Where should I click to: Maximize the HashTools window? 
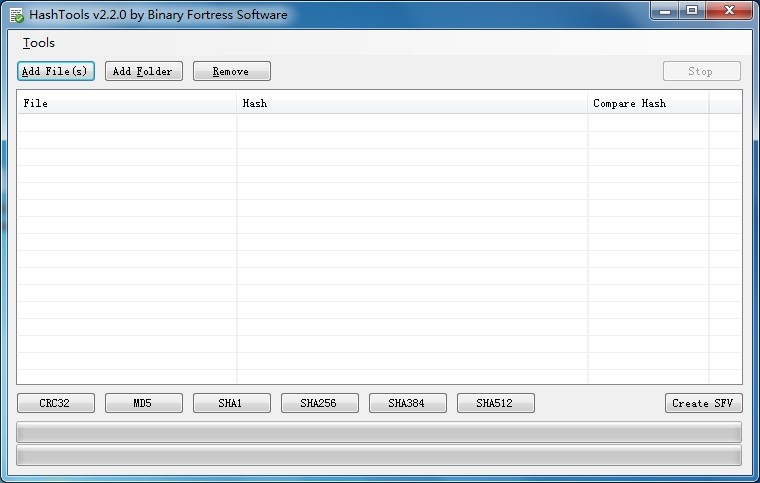[x=692, y=11]
